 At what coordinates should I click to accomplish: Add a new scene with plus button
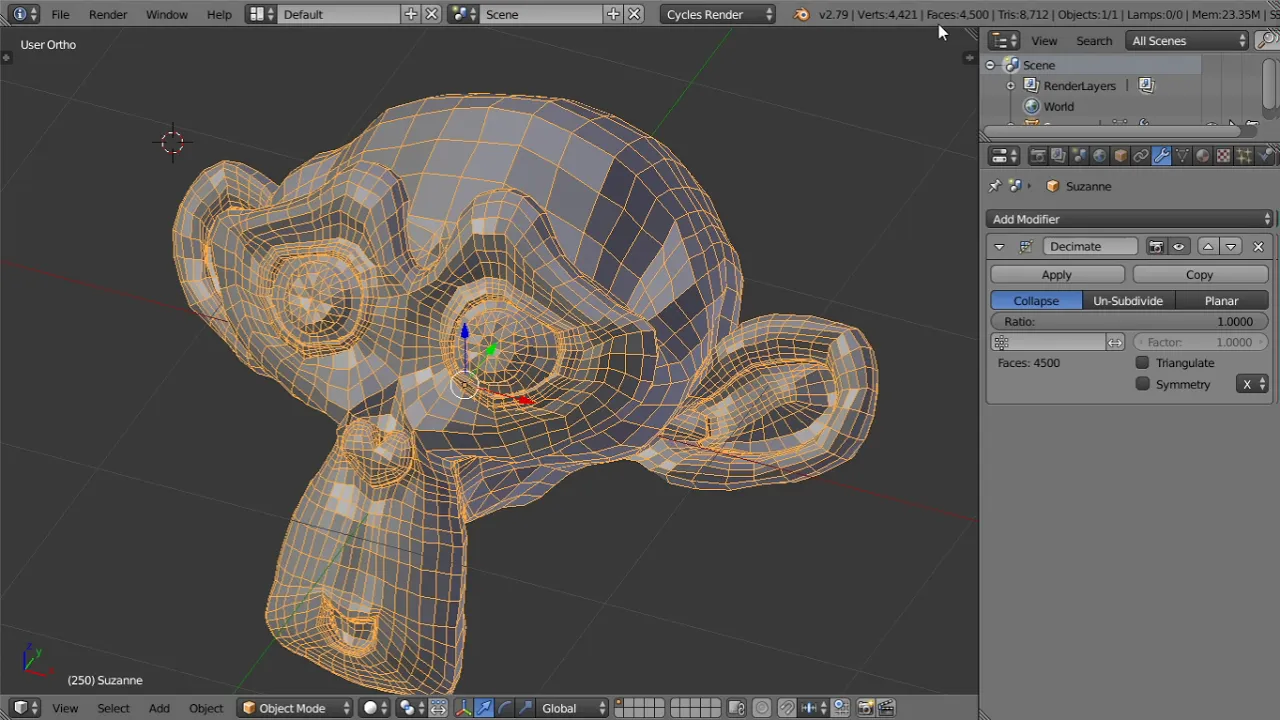(x=613, y=14)
